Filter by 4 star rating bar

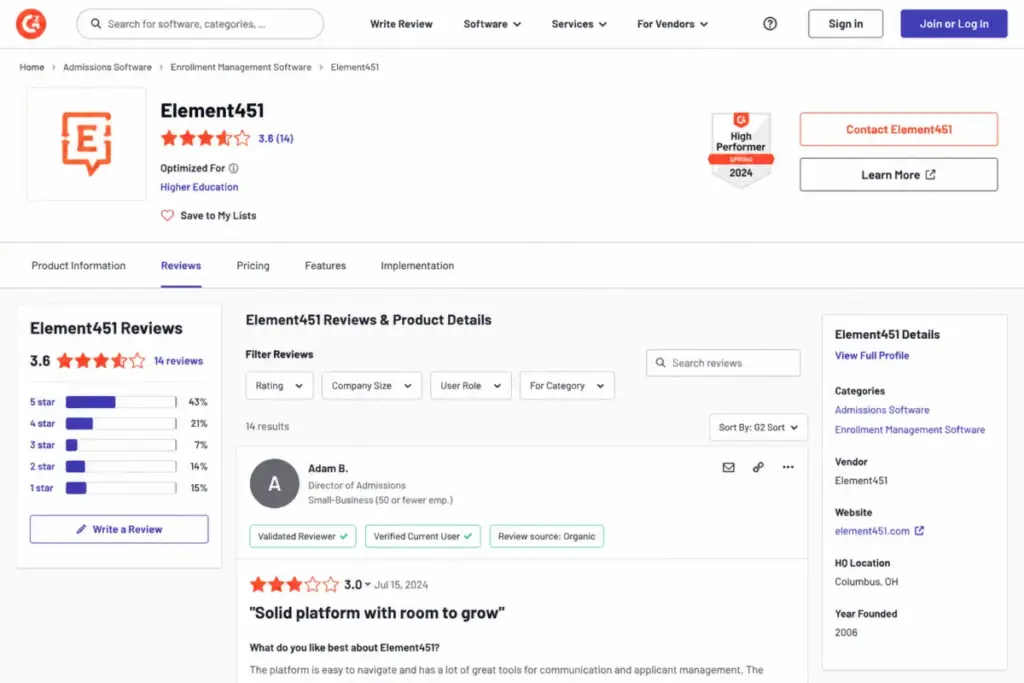[121, 423]
